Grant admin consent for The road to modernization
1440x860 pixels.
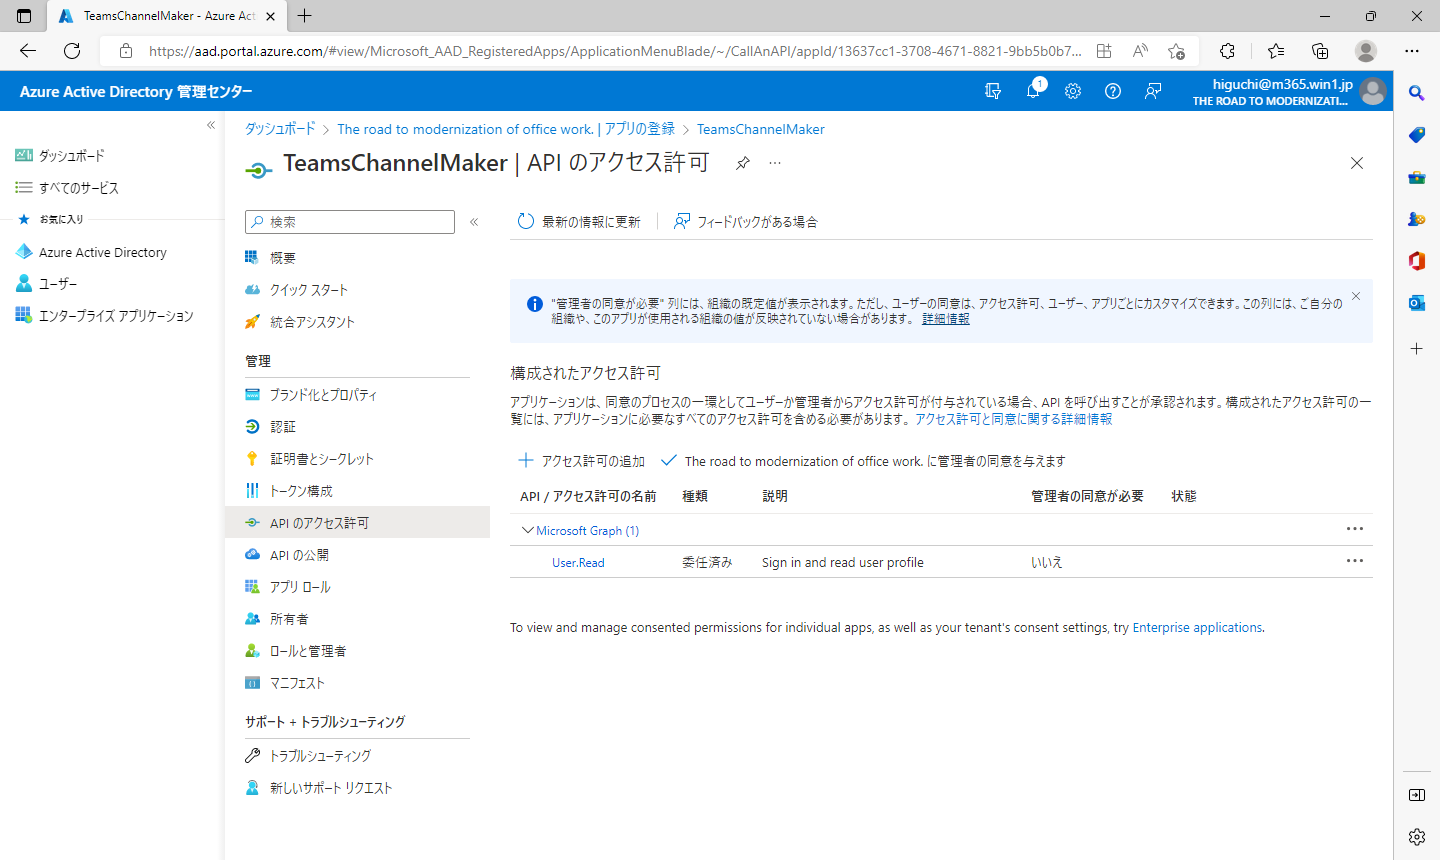point(864,461)
